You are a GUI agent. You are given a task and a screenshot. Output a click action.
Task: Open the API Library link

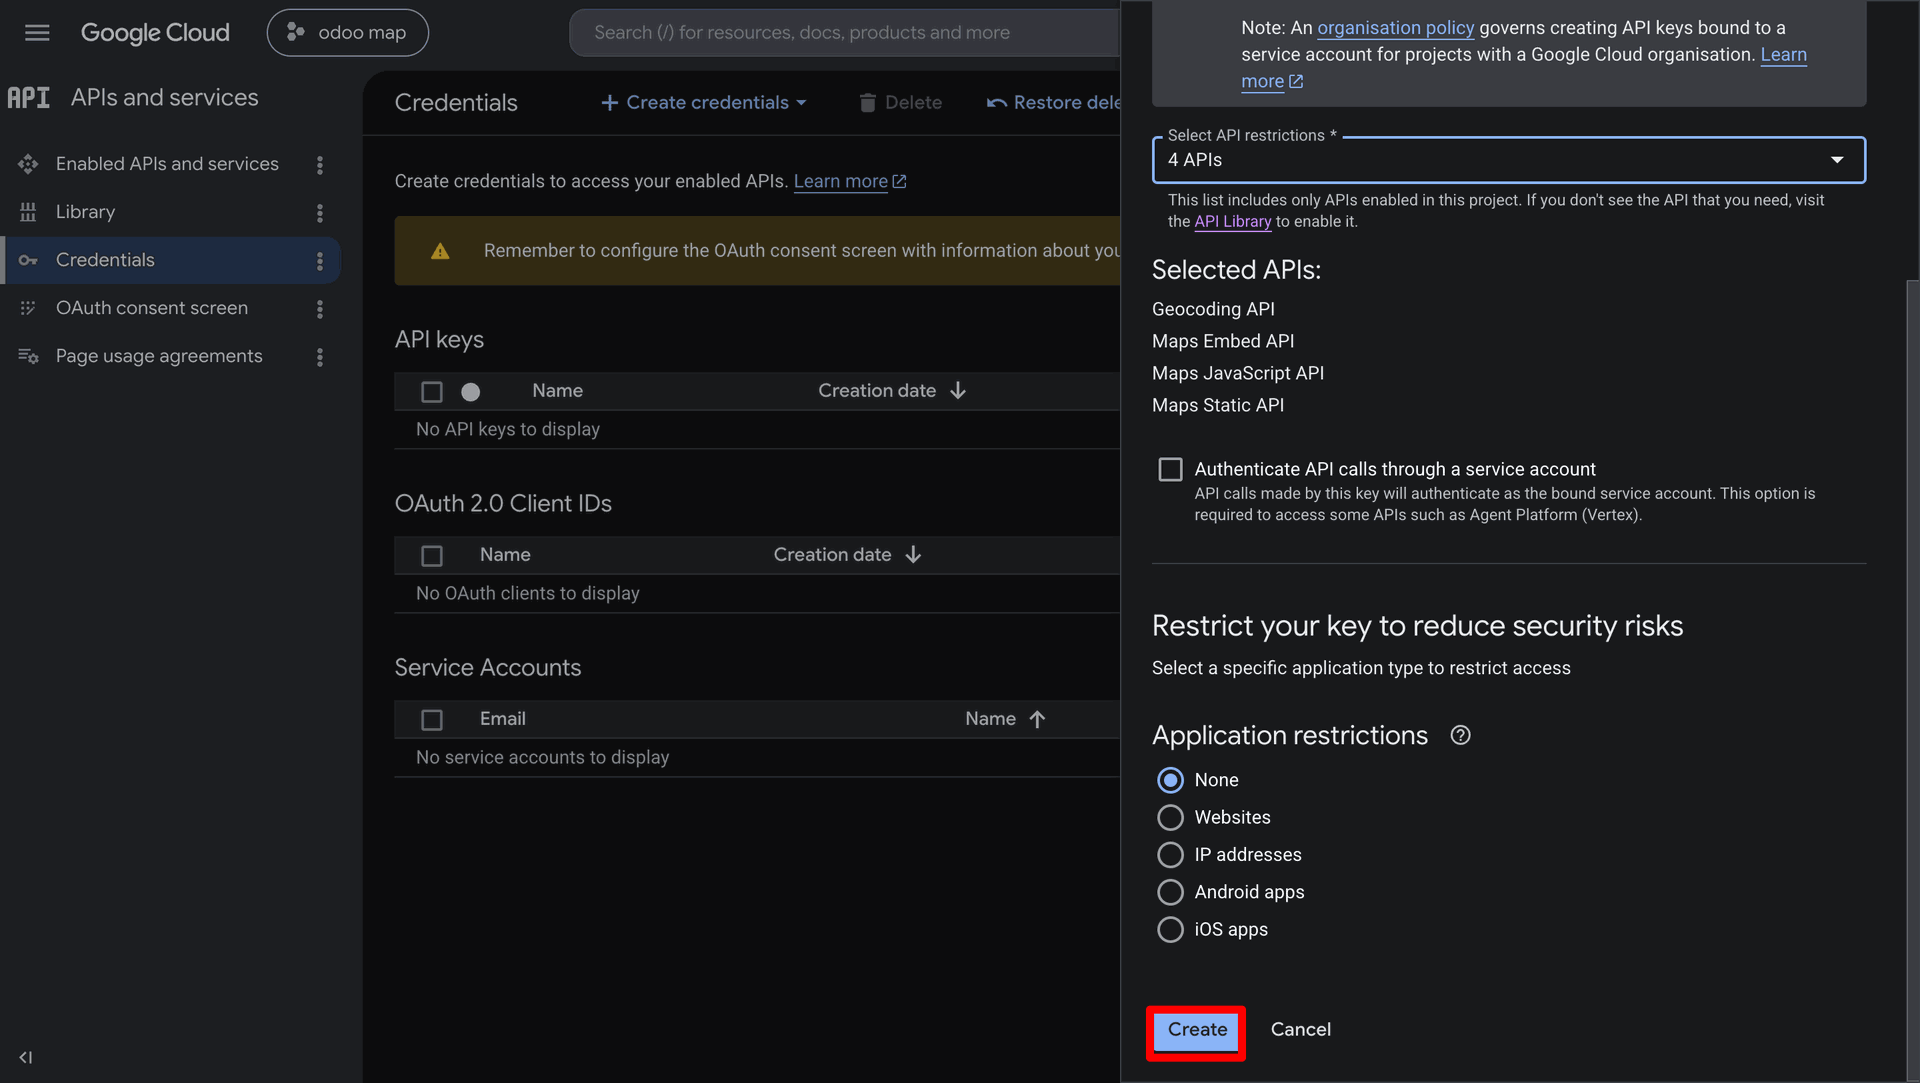click(x=1232, y=222)
